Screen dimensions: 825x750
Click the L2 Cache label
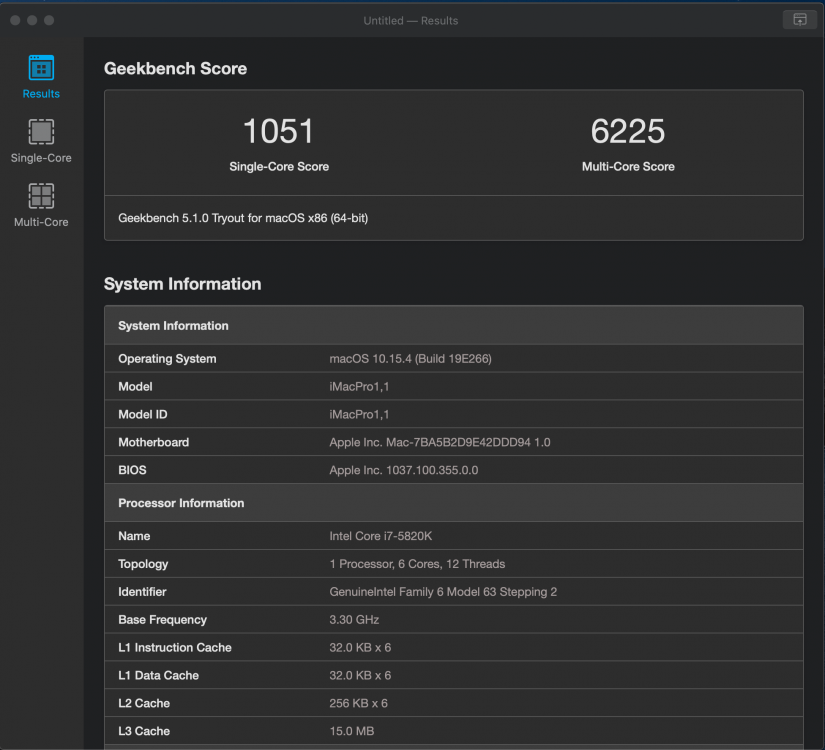144,703
